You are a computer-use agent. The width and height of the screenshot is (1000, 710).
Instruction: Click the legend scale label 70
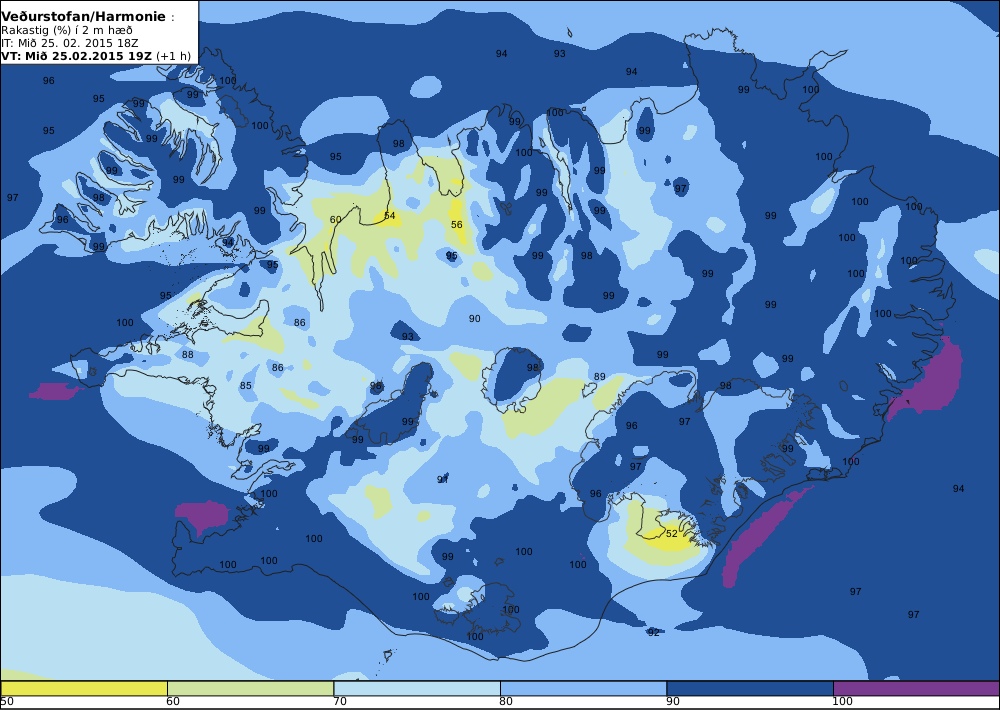pos(340,702)
